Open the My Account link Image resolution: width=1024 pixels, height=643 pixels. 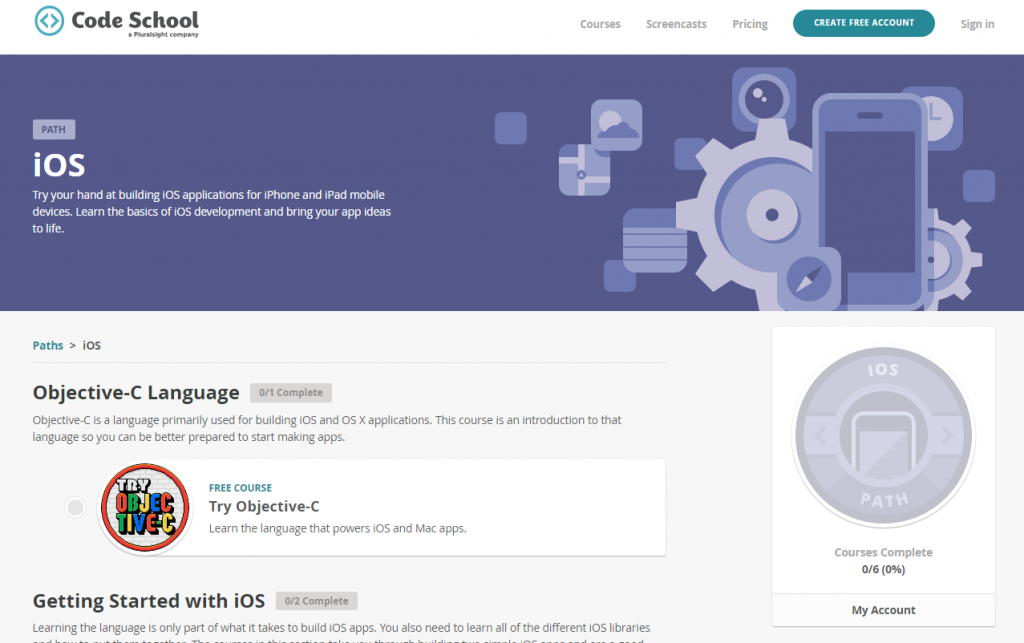pyautogui.click(x=883, y=610)
